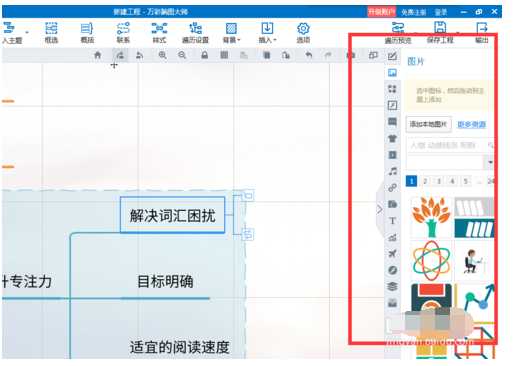
Task: Open the music note sidebar tab
Action: (x=392, y=171)
